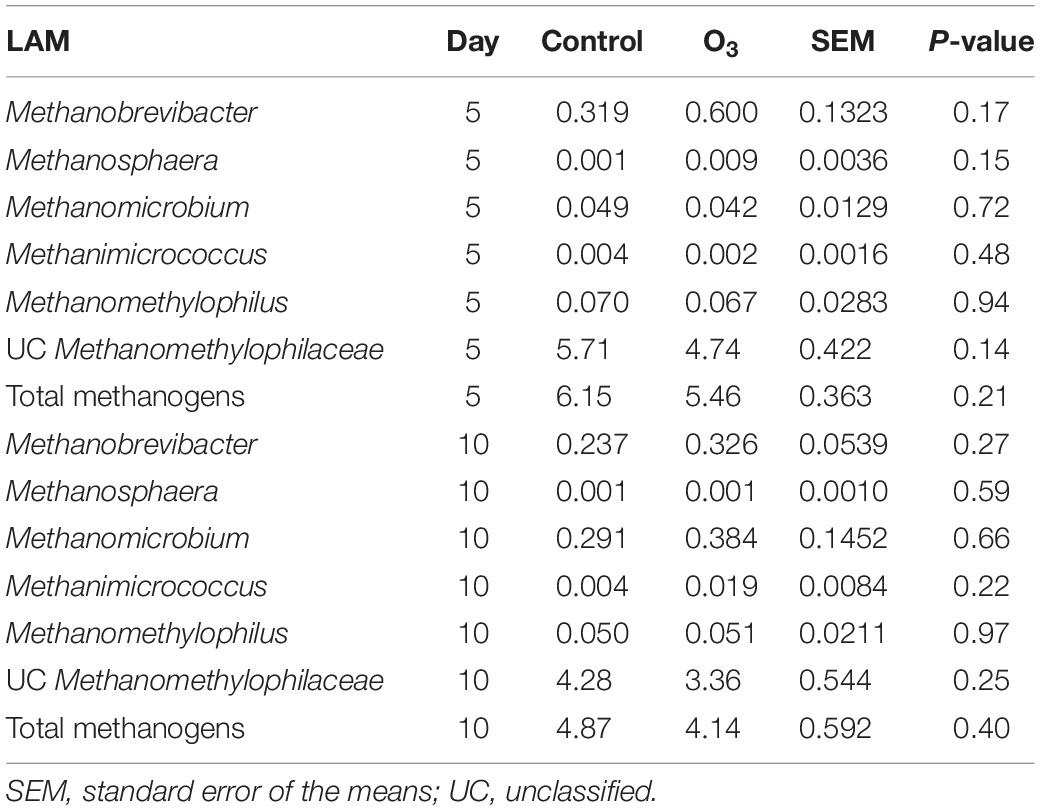Click the Control column header
This screenshot has width=1040, height=810.
click(x=592, y=41)
